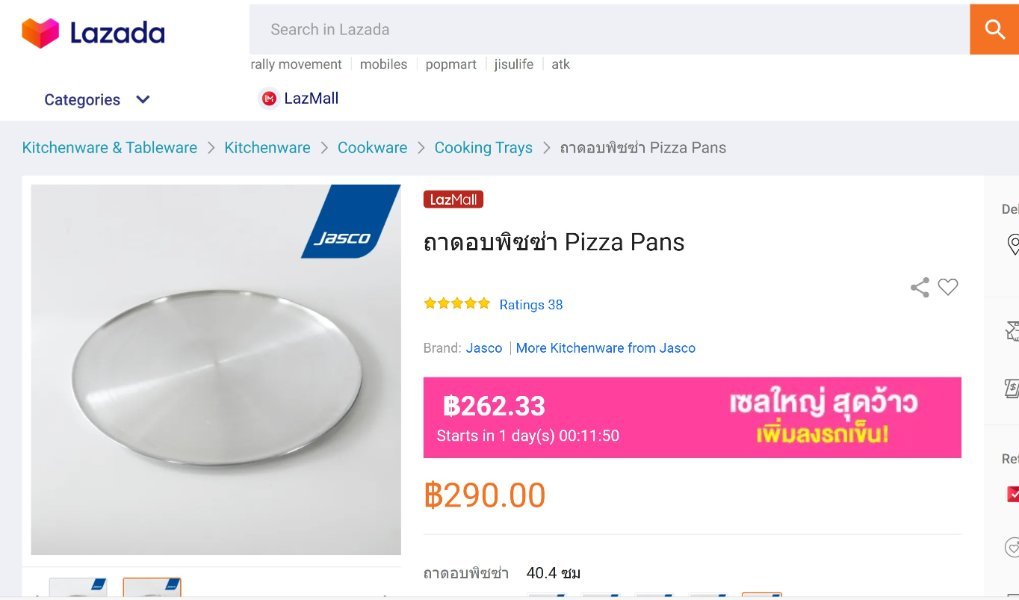Open the Kitchenware & Tableware breadcrumb
The width and height of the screenshot is (1019, 600).
(110, 148)
